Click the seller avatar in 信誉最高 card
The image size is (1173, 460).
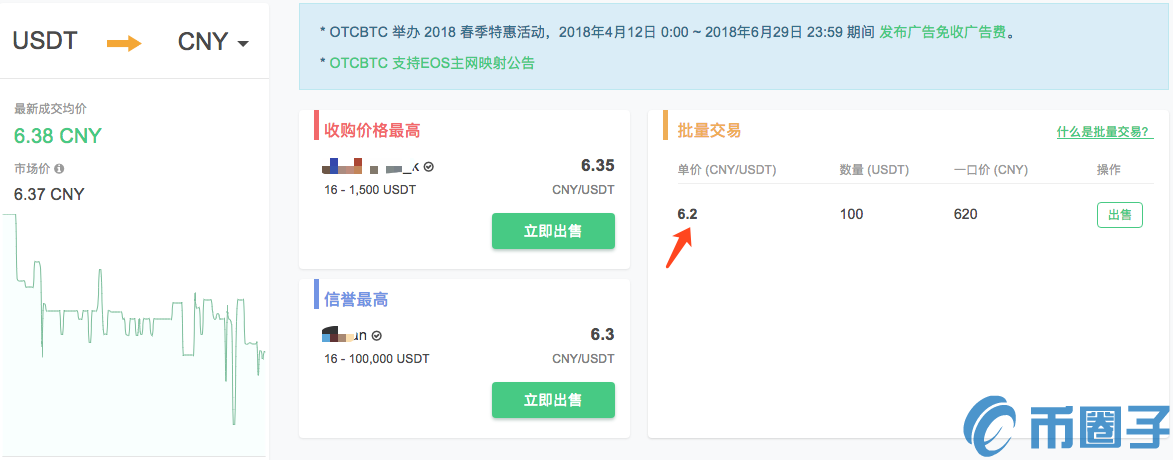(x=335, y=335)
